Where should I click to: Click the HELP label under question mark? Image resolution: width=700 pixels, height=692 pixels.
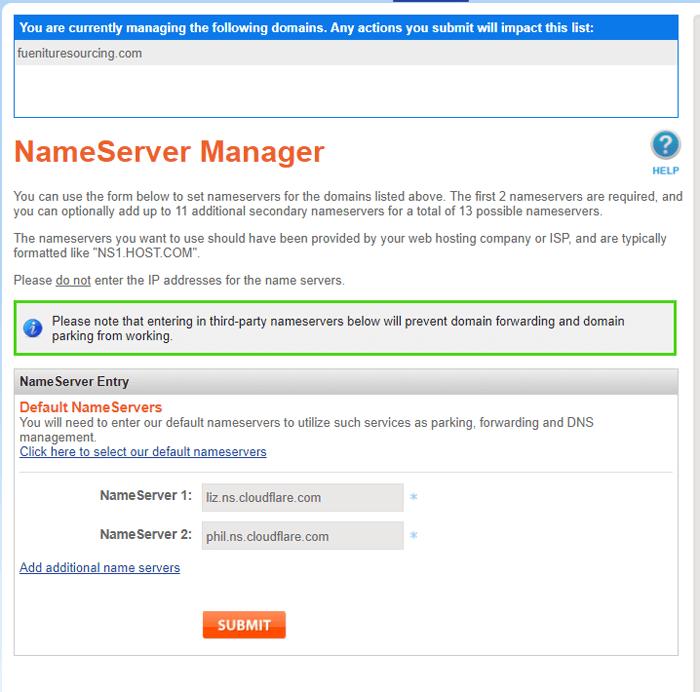[665, 171]
